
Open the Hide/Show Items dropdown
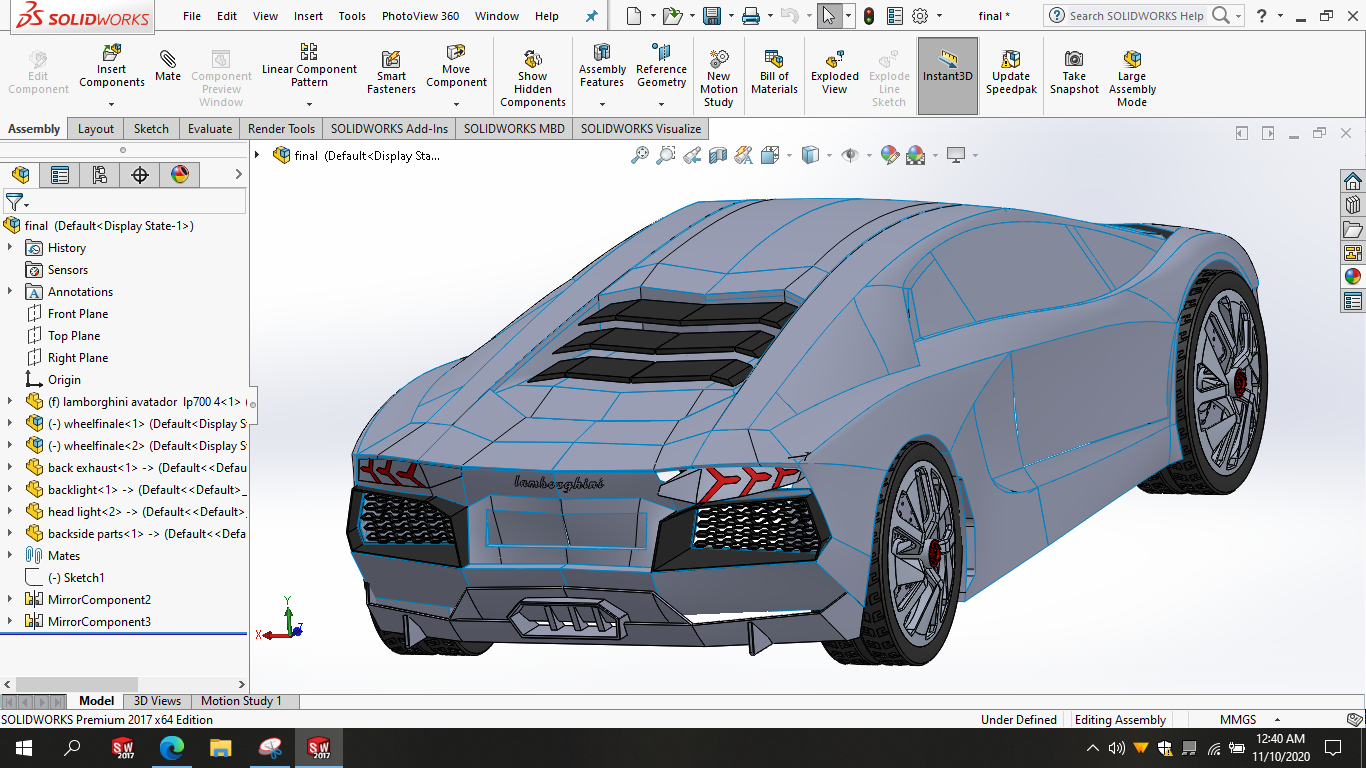[x=869, y=156]
